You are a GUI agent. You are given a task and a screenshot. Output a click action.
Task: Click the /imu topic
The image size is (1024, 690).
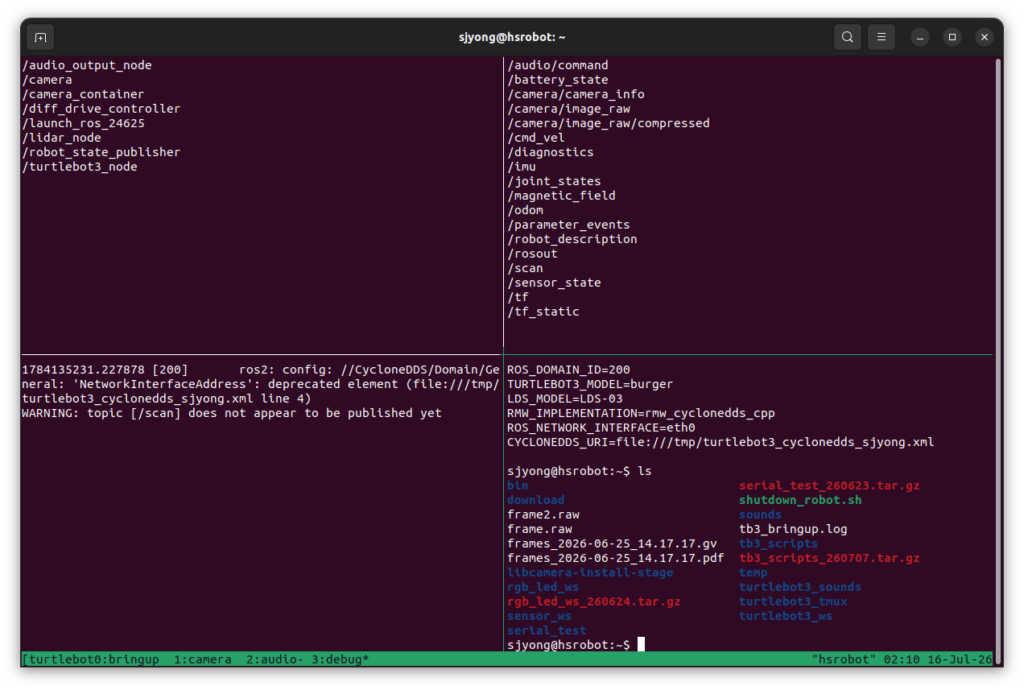pyautogui.click(x=522, y=166)
